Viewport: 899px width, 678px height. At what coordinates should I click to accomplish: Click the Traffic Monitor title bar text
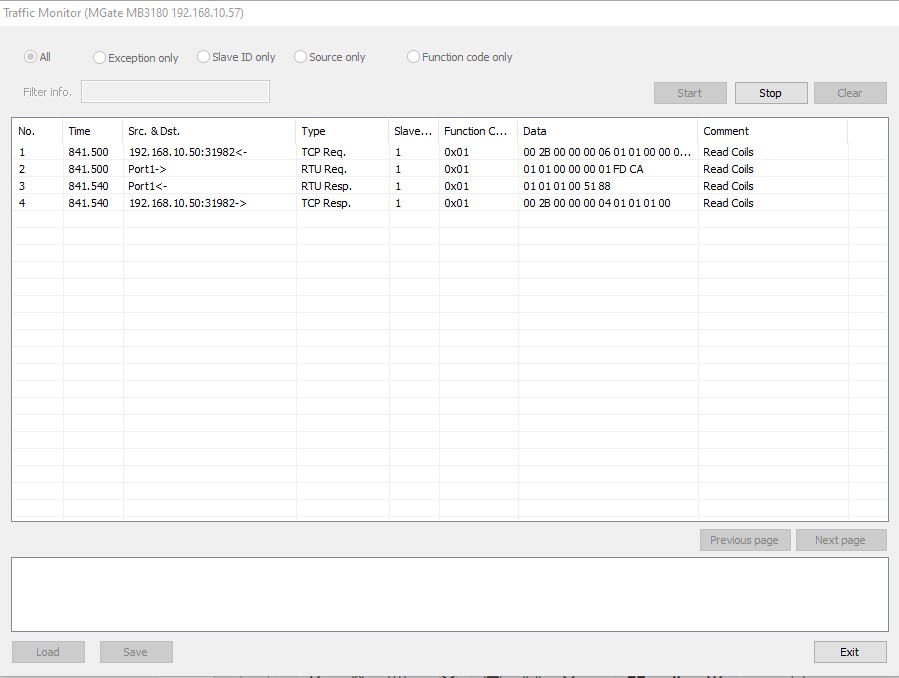123,13
